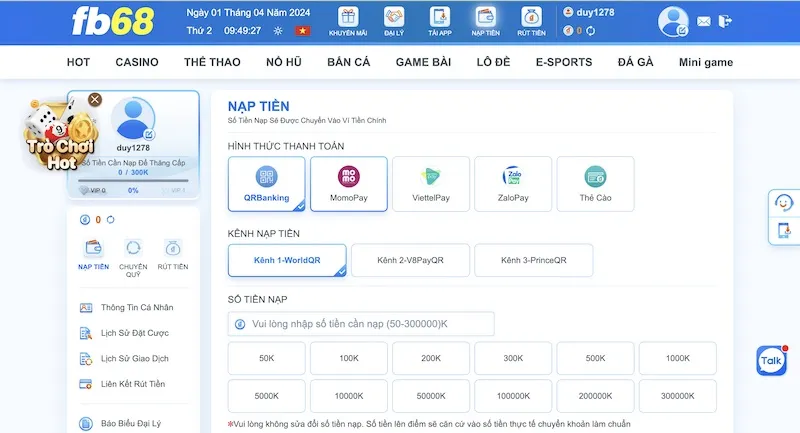The width and height of the screenshot is (800, 433).
Task: Open the NỔ HŨ menu category
Action: click(285, 62)
